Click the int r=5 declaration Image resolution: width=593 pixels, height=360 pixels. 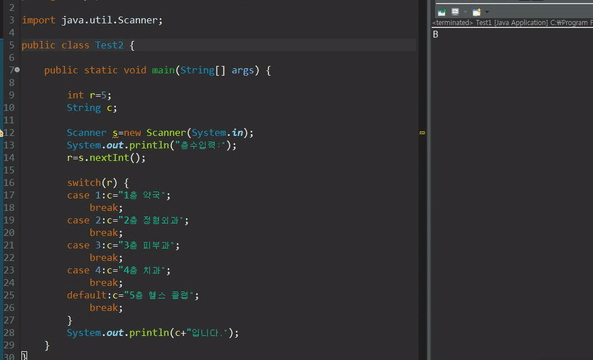pyautogui.click(x=89, y=95)
